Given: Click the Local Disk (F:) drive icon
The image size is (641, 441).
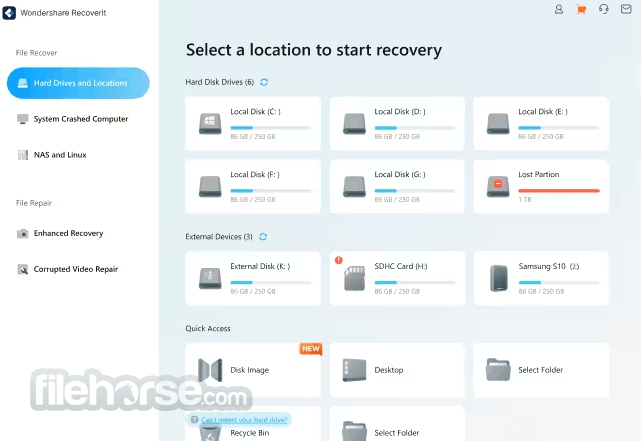Looking at the screenshot, I should click(210, 186).
